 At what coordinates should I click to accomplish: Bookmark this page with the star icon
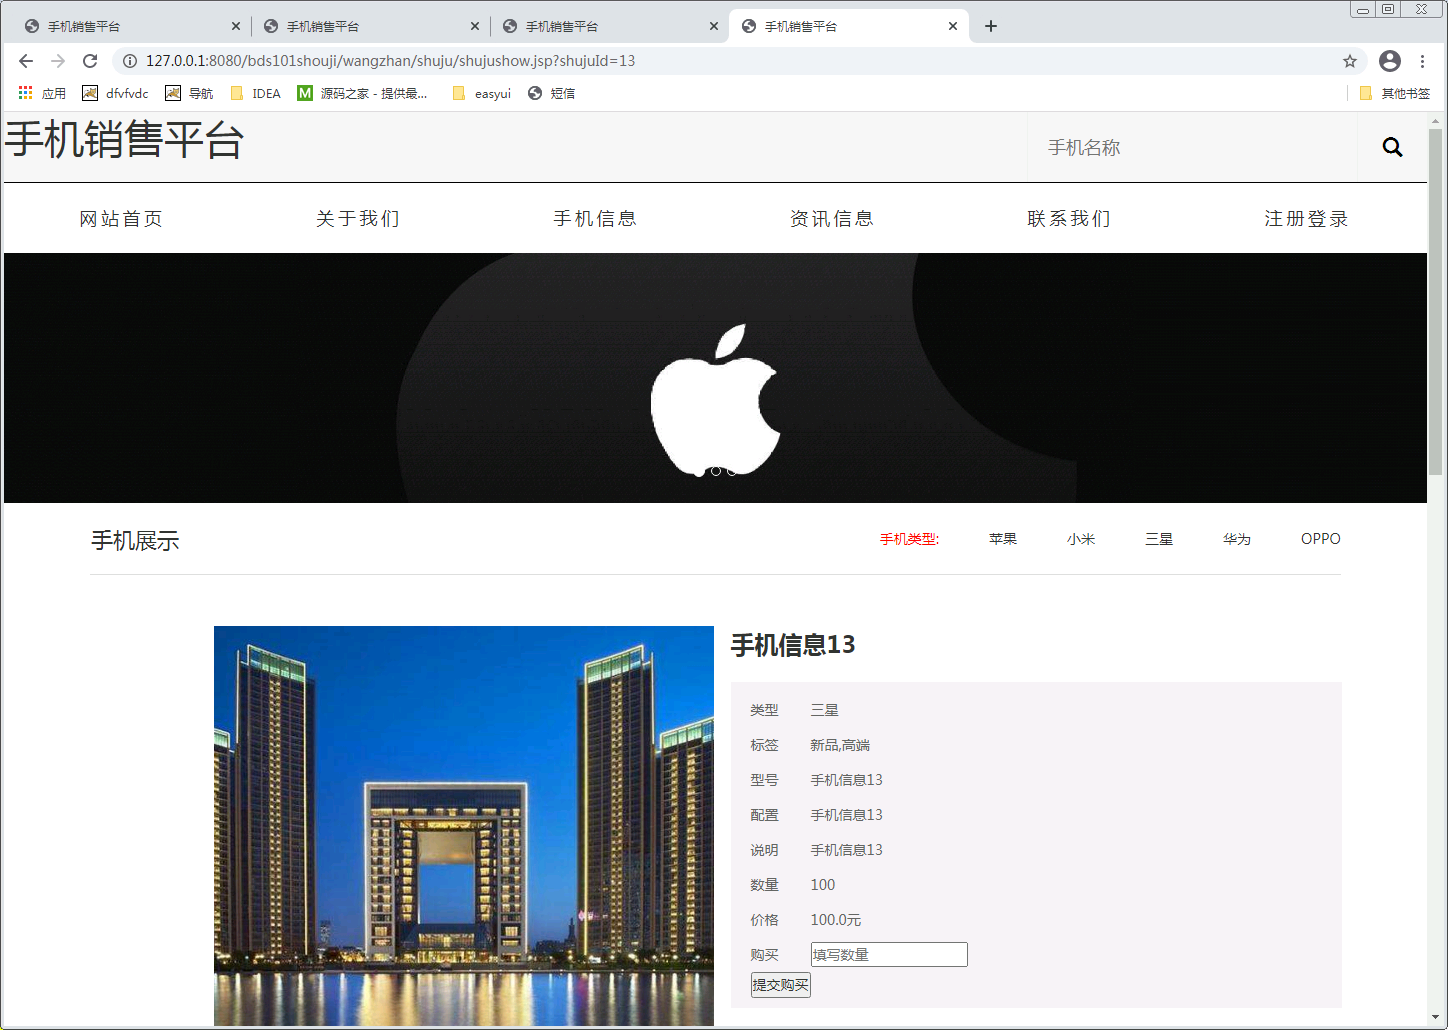click(x=1350, y=61)
